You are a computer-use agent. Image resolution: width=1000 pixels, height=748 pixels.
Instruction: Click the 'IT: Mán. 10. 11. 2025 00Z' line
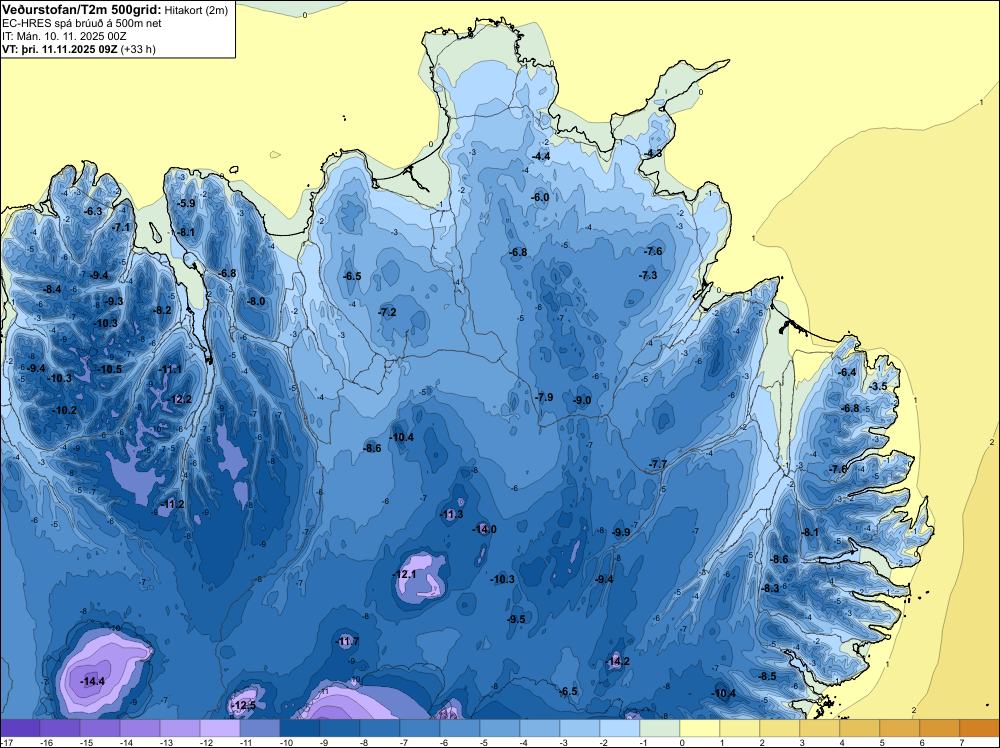click(64, 36)
